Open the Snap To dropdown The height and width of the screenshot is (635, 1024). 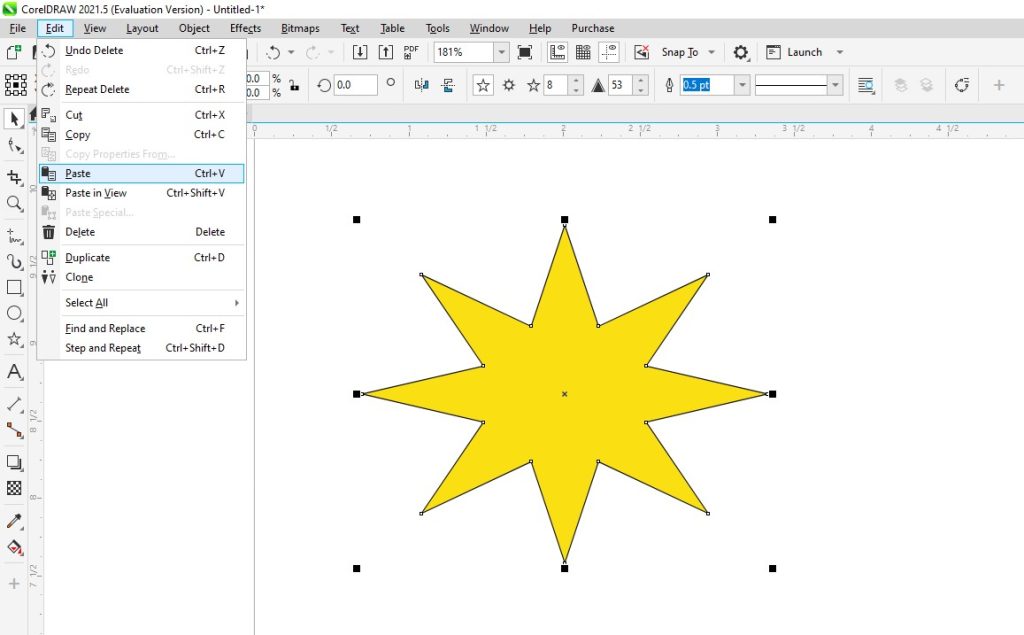pos(709,51)
